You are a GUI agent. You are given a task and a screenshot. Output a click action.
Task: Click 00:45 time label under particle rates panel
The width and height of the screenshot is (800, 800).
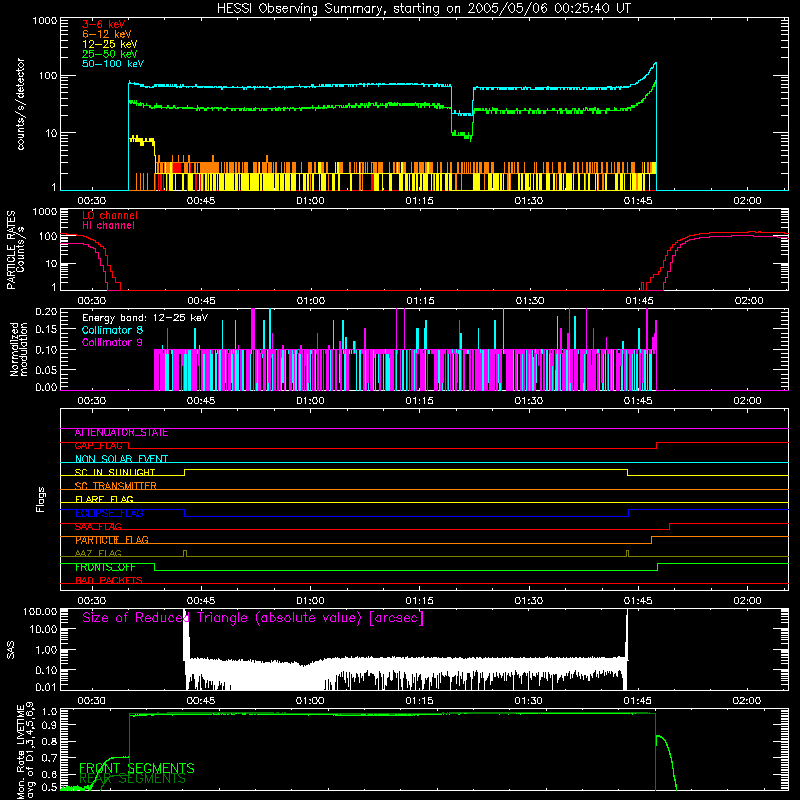coord(201,301)
